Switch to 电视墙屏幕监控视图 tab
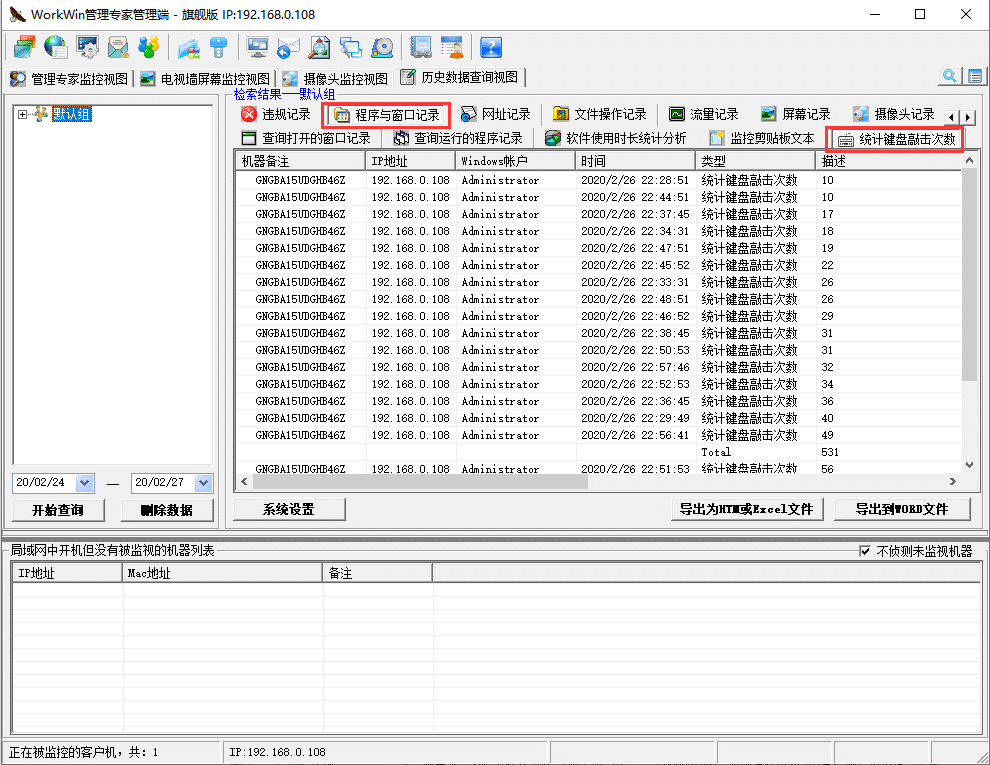The width and height of the screenshot is (990, 765). tap(205, 79)
